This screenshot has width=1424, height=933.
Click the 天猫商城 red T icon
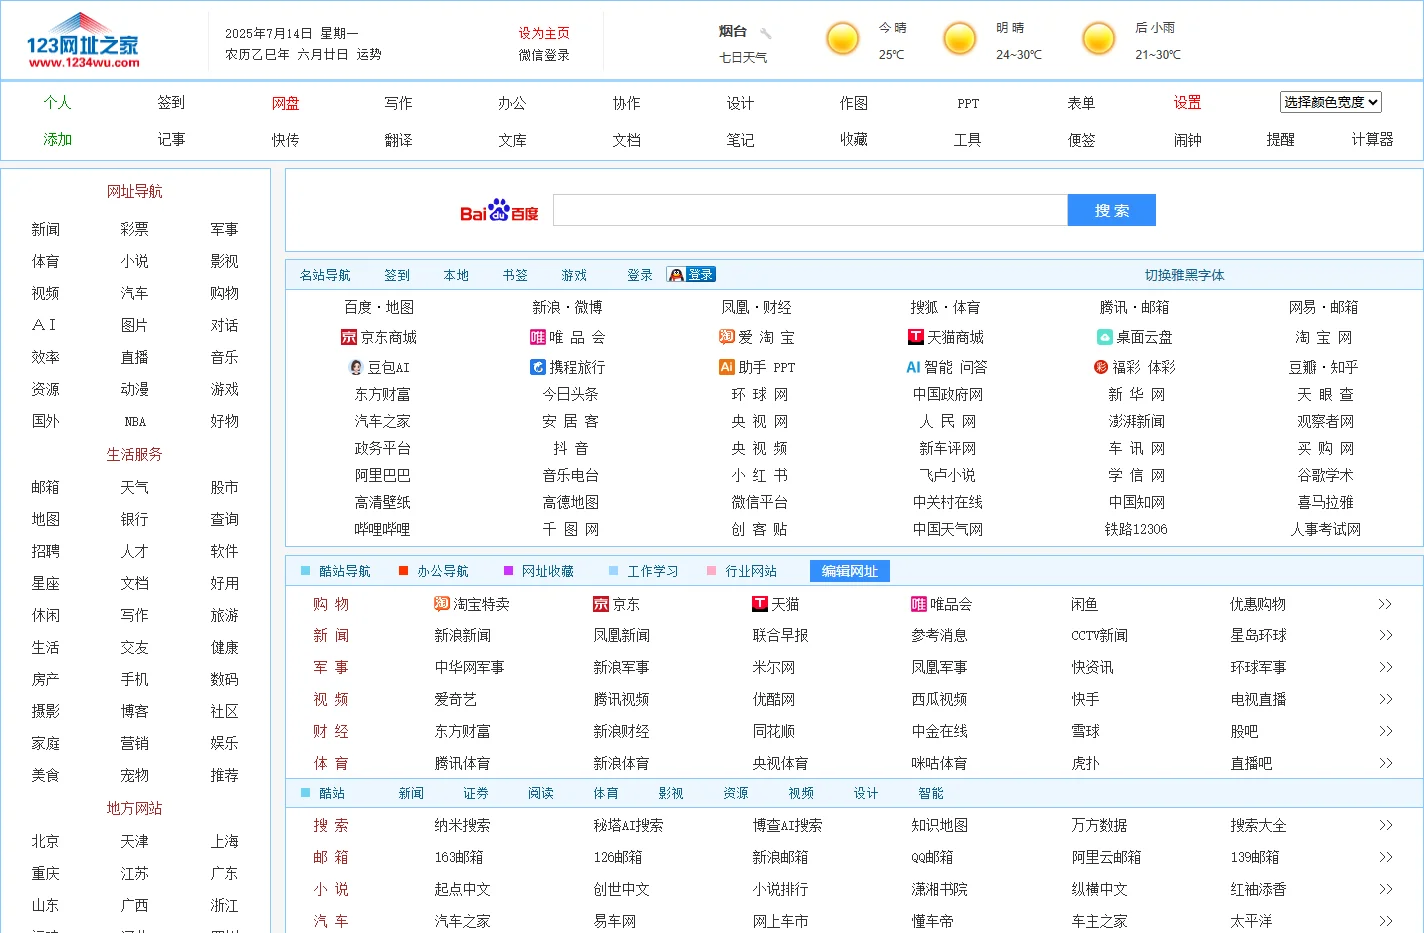[916, 337]
